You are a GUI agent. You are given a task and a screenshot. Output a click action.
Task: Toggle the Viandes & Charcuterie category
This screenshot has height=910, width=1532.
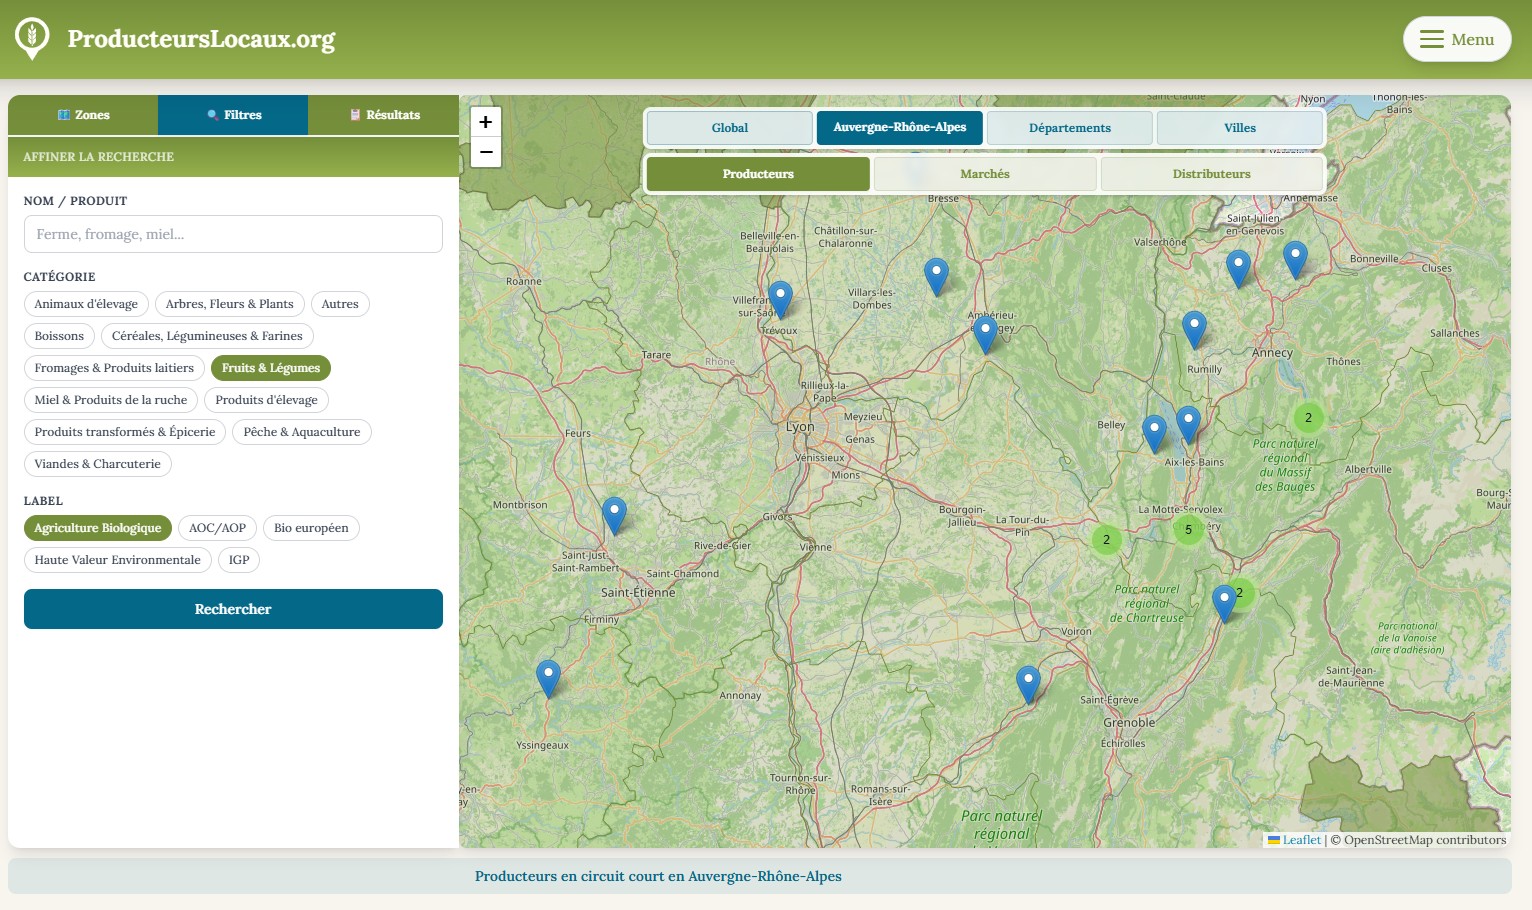pos(98,464)
